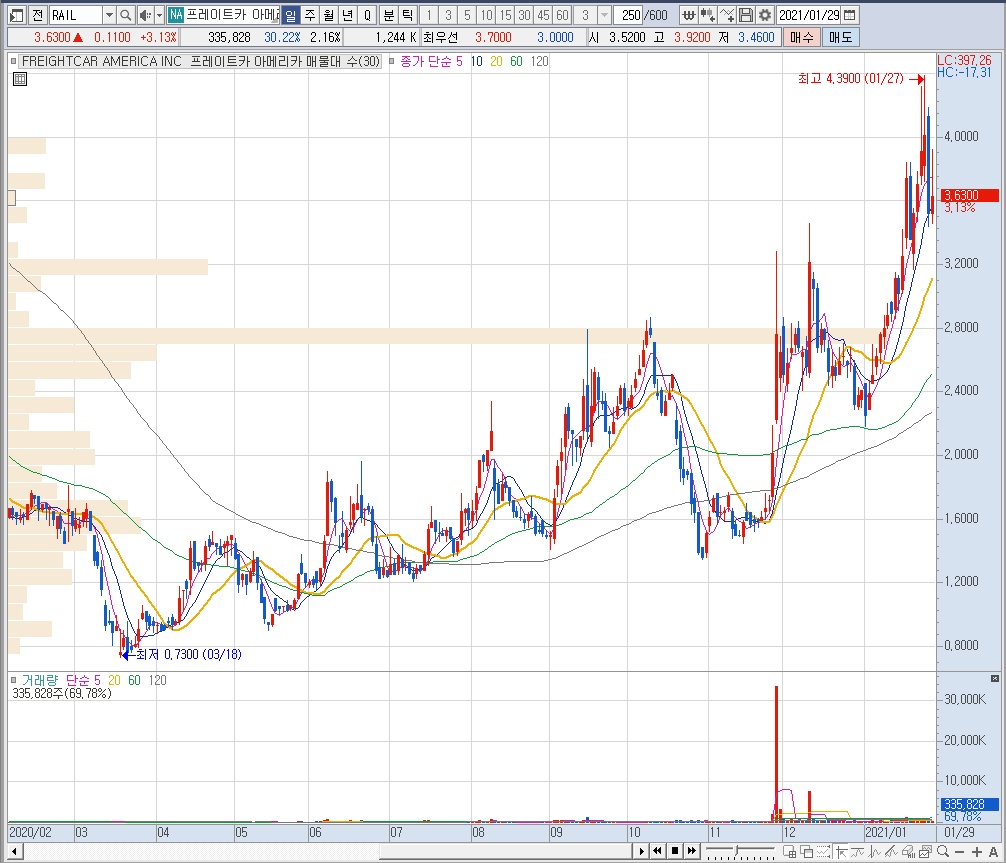Open chart settings gear icon
The width and height of the screenshot is (1006, 863).
[x=765, y=15]
